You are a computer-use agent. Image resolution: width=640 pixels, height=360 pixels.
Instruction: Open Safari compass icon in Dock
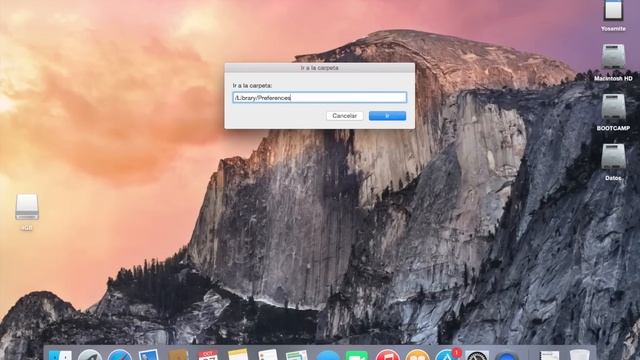click(120, 355)
